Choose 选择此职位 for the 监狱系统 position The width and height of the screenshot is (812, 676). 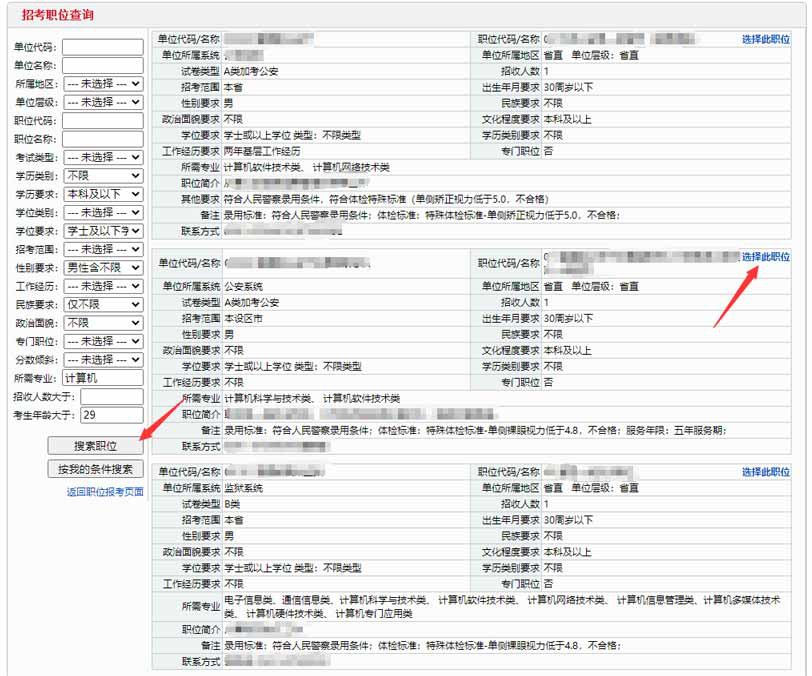pos(765,472)
